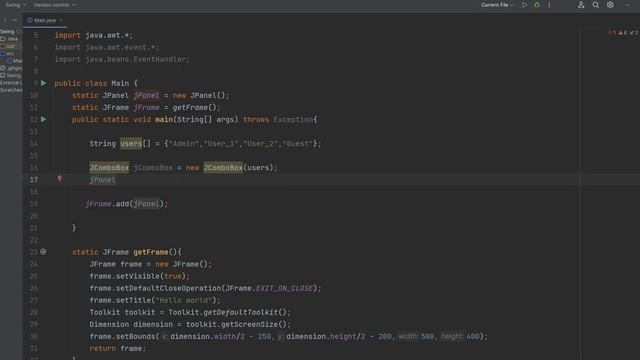Image resolution: width=640 pixels, height=360 pixels.
Task: Click 'Exception' in the main method signature
Action: pos(293,120)
